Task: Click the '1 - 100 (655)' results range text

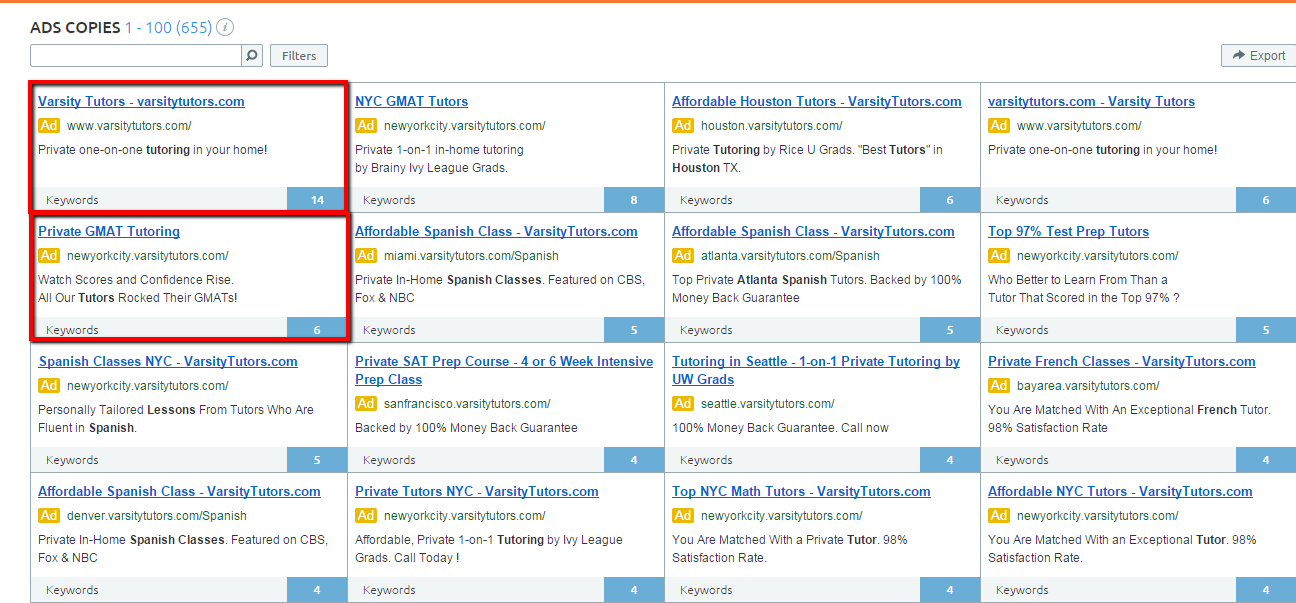Action: [168, 28]
